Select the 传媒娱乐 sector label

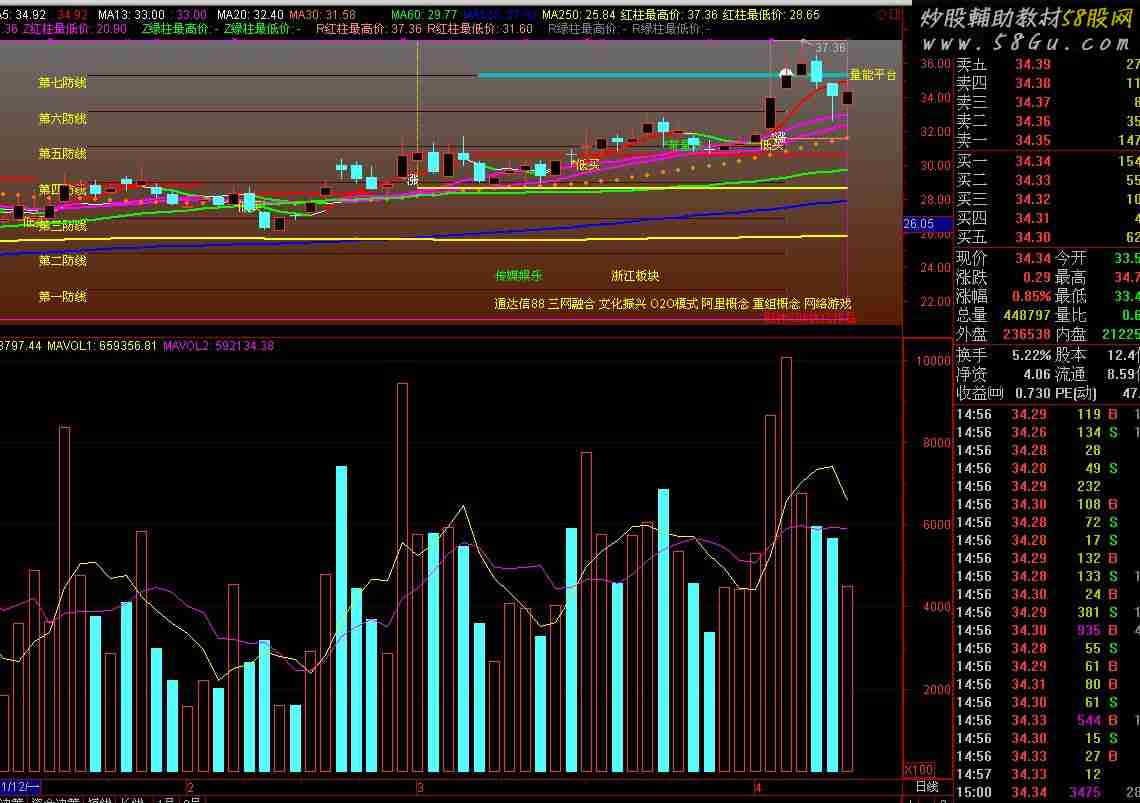click(519, 276)
